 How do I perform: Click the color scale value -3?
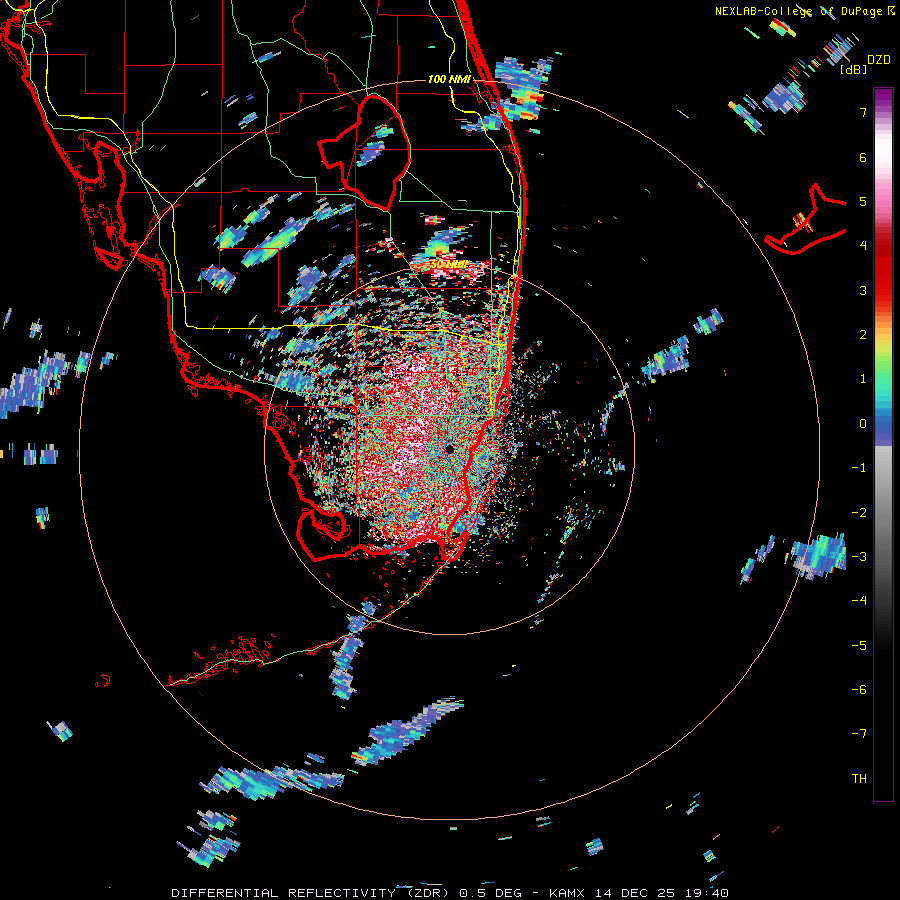click(x=859, y=557)
